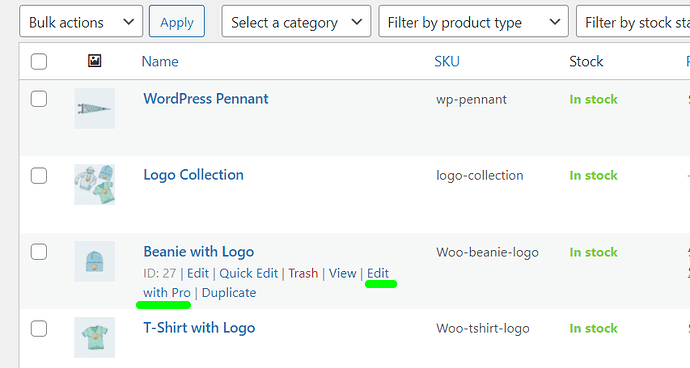Open the WordPress Pennant product thumbnail
Screen dimensions: 690x368
point(95,108)
